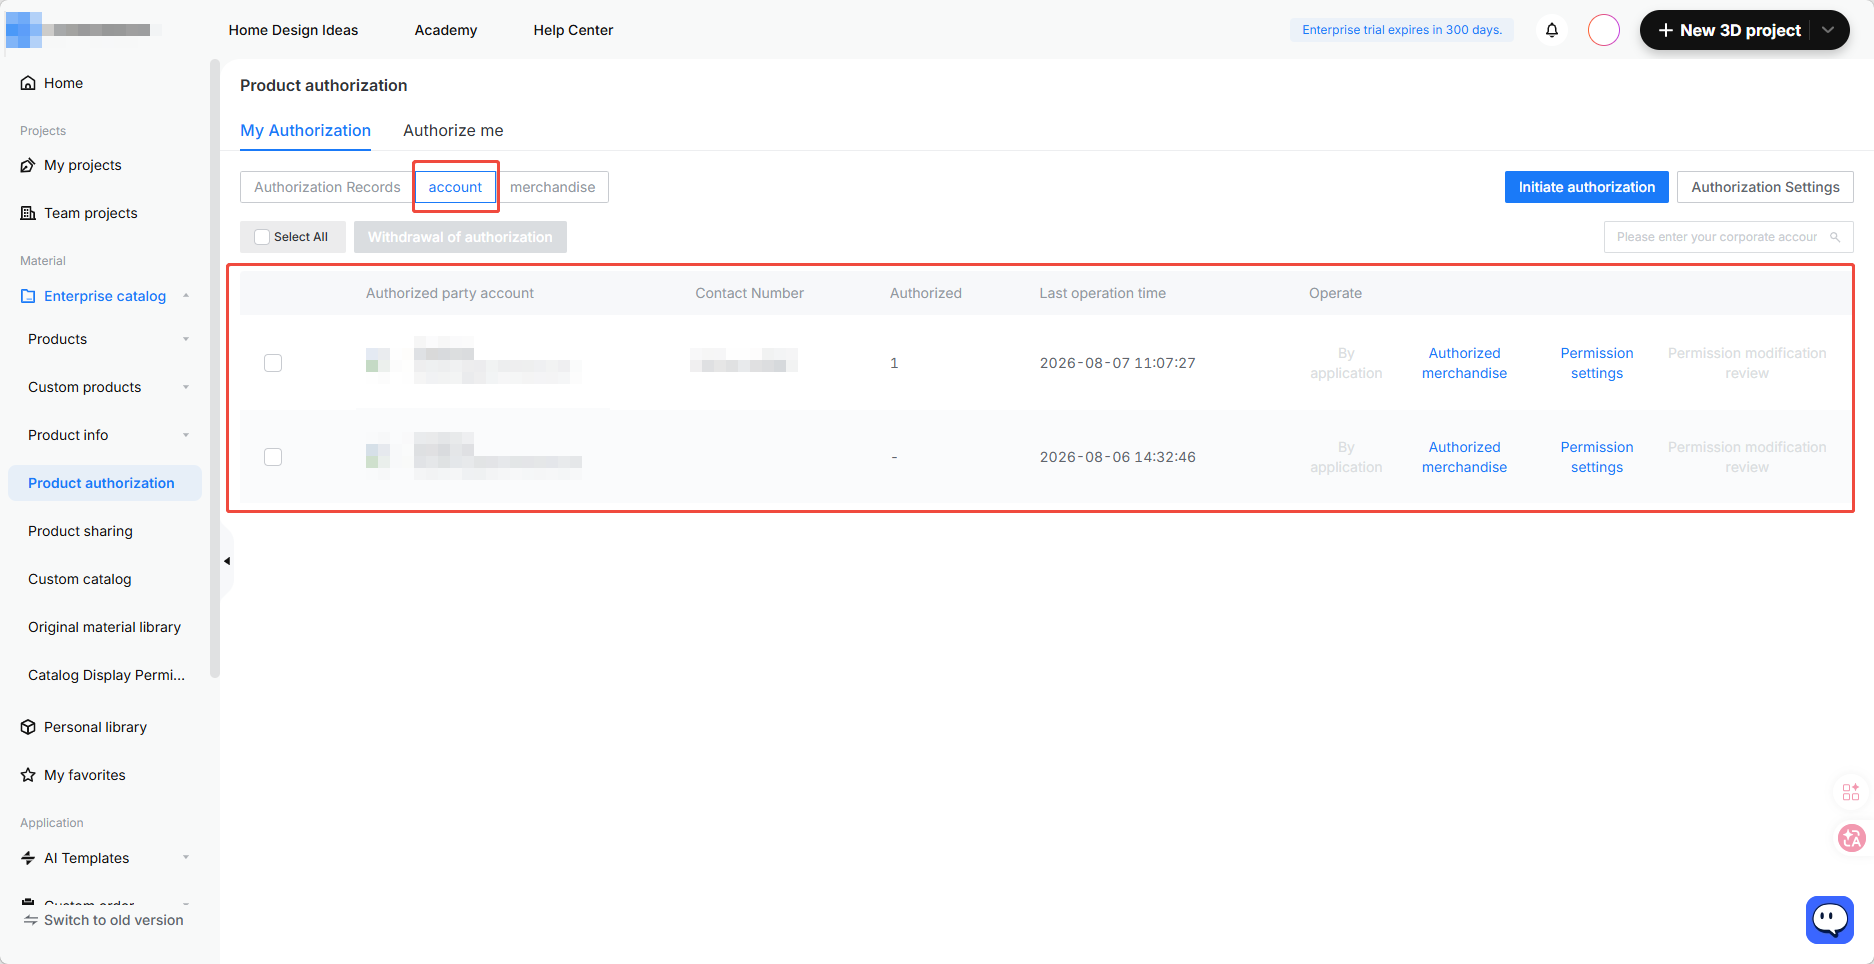Open the New 3D project dropdown arrow
This screenshot has height=964, width=1874.
tap(1828, 30)
